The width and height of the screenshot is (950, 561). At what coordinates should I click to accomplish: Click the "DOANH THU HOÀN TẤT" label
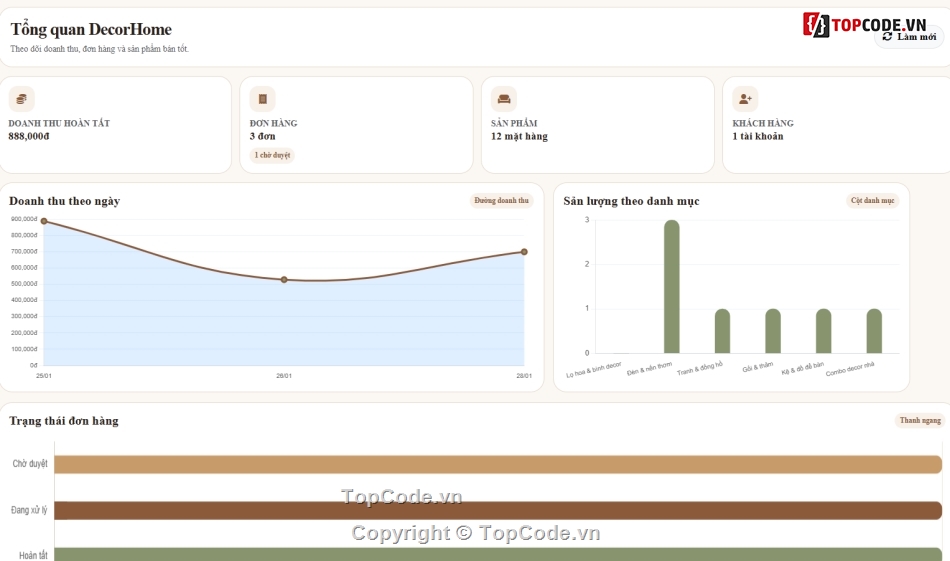(x=59, y=123)
